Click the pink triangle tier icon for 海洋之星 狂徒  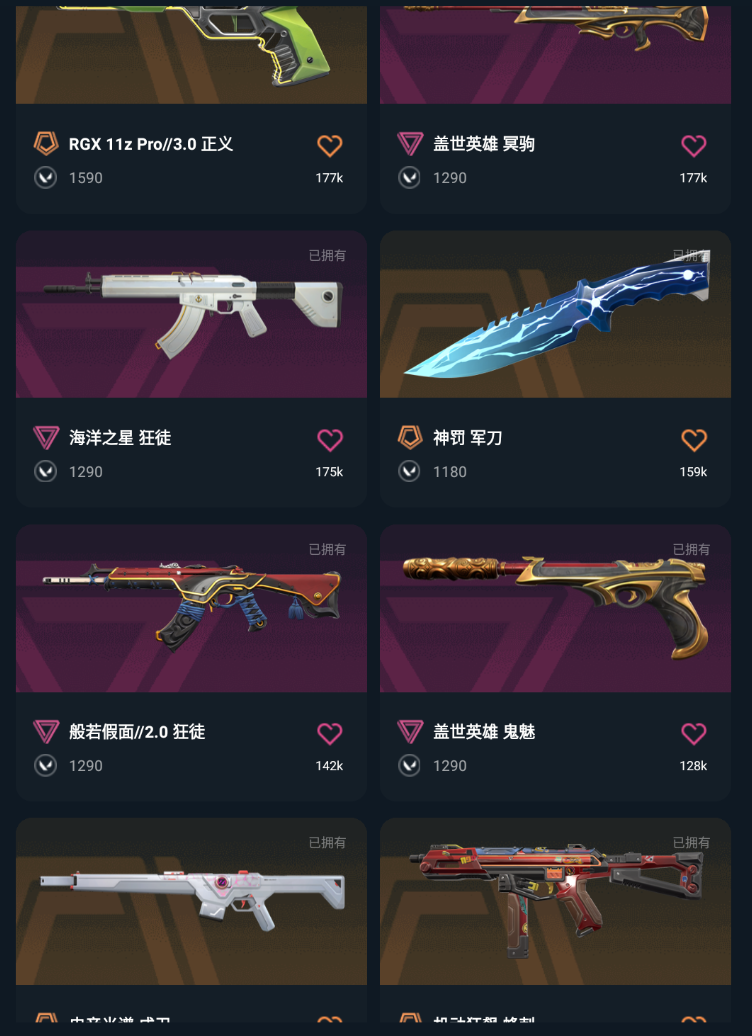click(x=46, y=437)
